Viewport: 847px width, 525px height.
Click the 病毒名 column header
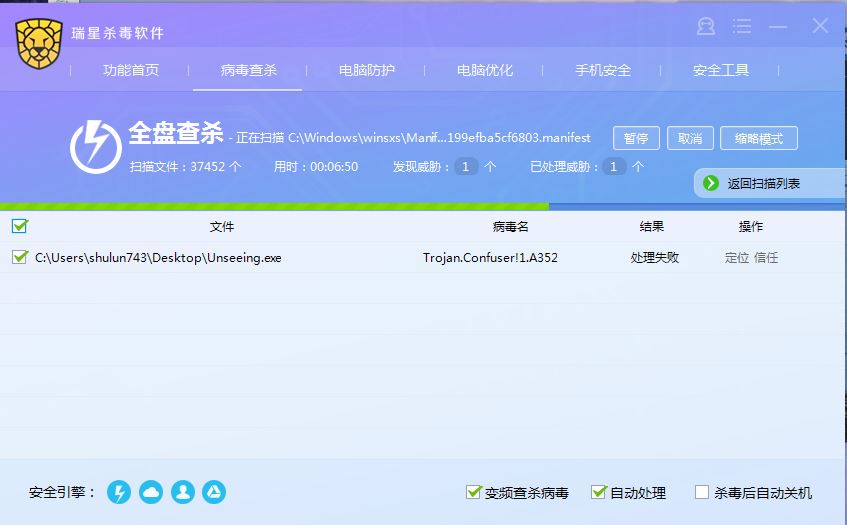pos(510,227)
